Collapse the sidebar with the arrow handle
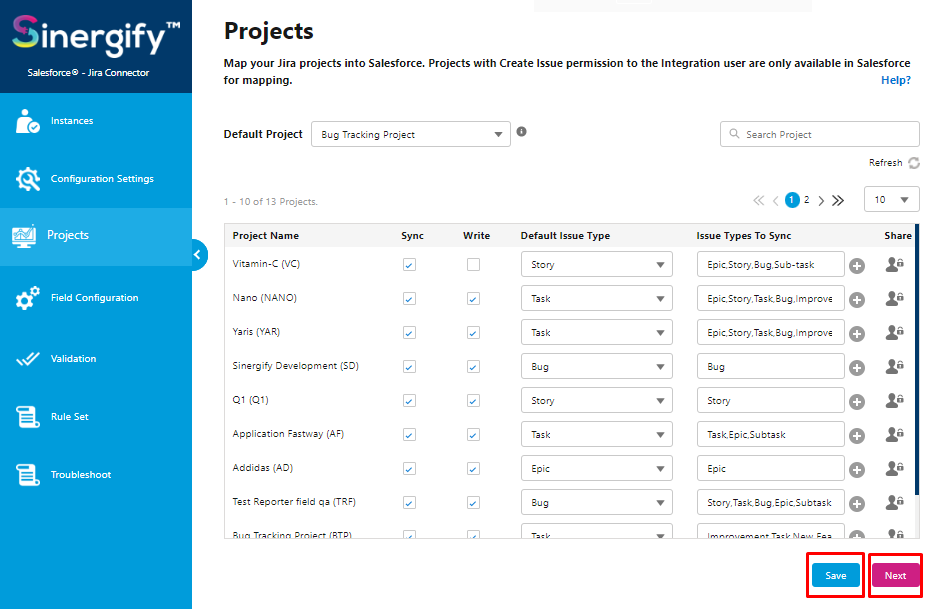The image size is (932, 609). (199, 255)
